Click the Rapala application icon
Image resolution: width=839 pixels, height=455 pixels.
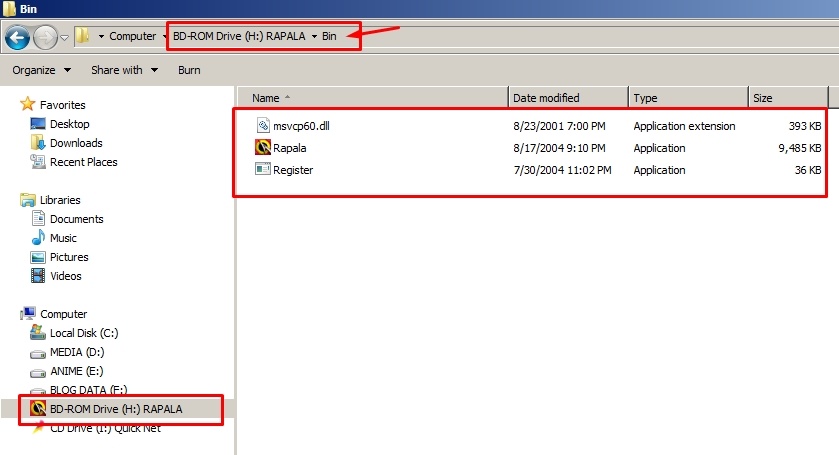point(263,147)
